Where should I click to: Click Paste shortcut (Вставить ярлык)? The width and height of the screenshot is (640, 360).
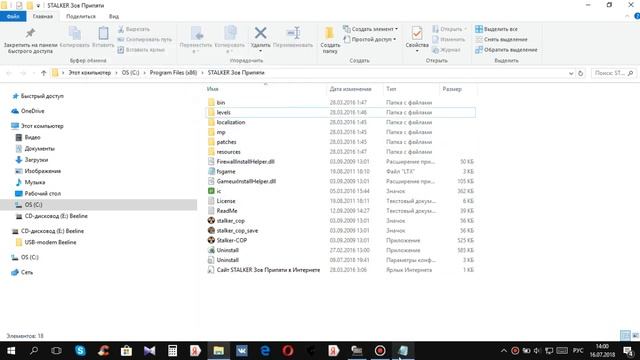(141, 50)
